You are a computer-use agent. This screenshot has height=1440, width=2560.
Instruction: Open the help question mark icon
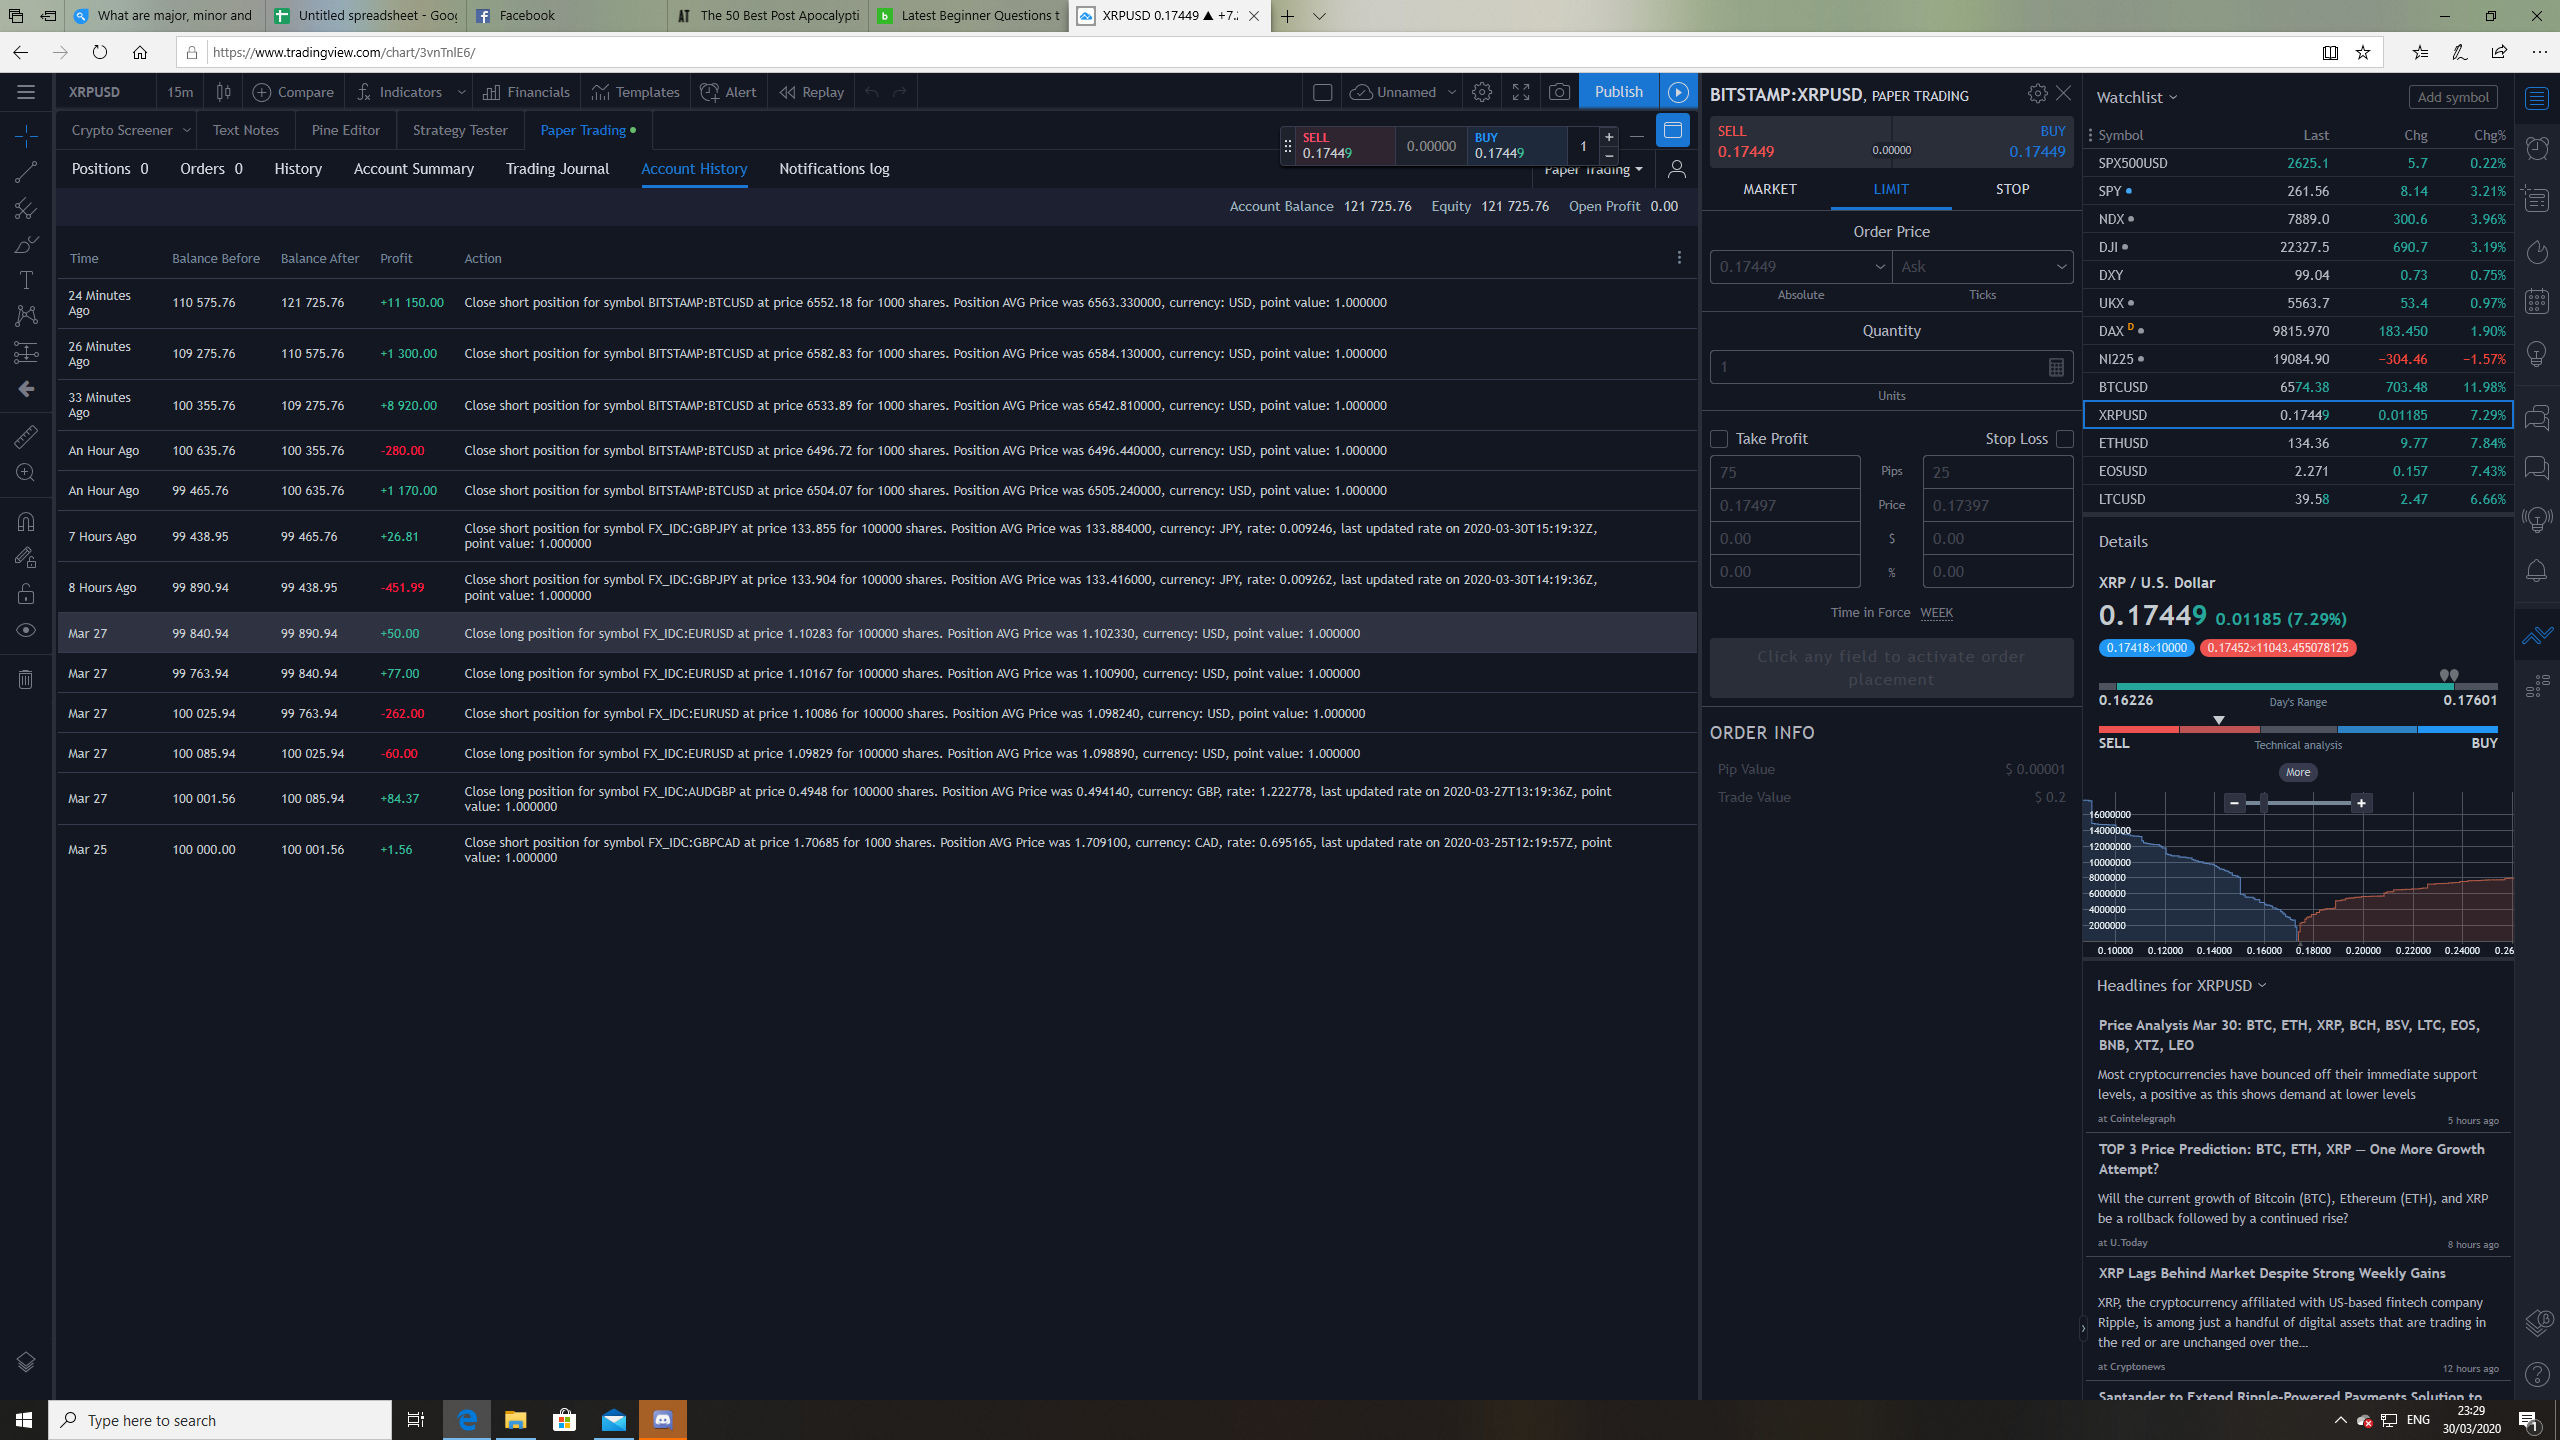click(2537, 1374)
